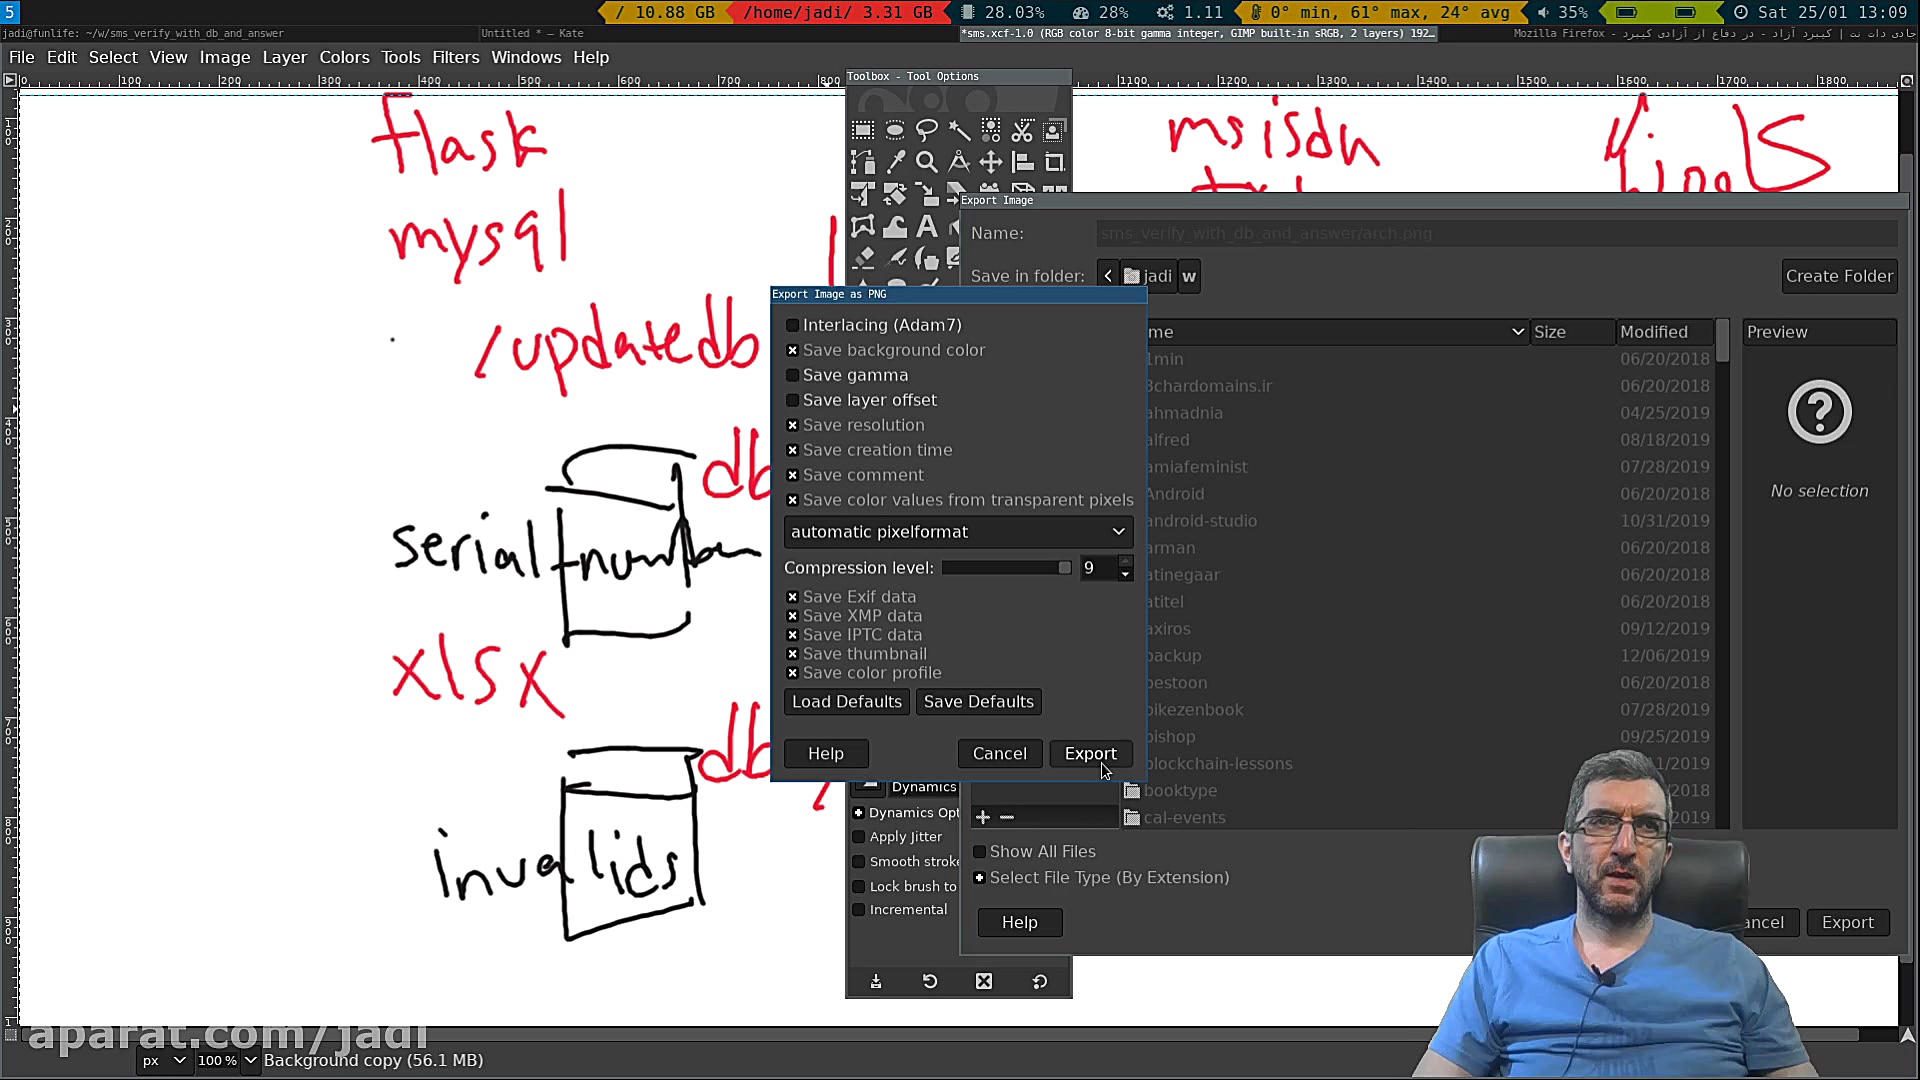This screenshot has width=1920, height=1080.
Task: Open the zoom percentage dropdown in status bar
Action: click(250, 1061)
